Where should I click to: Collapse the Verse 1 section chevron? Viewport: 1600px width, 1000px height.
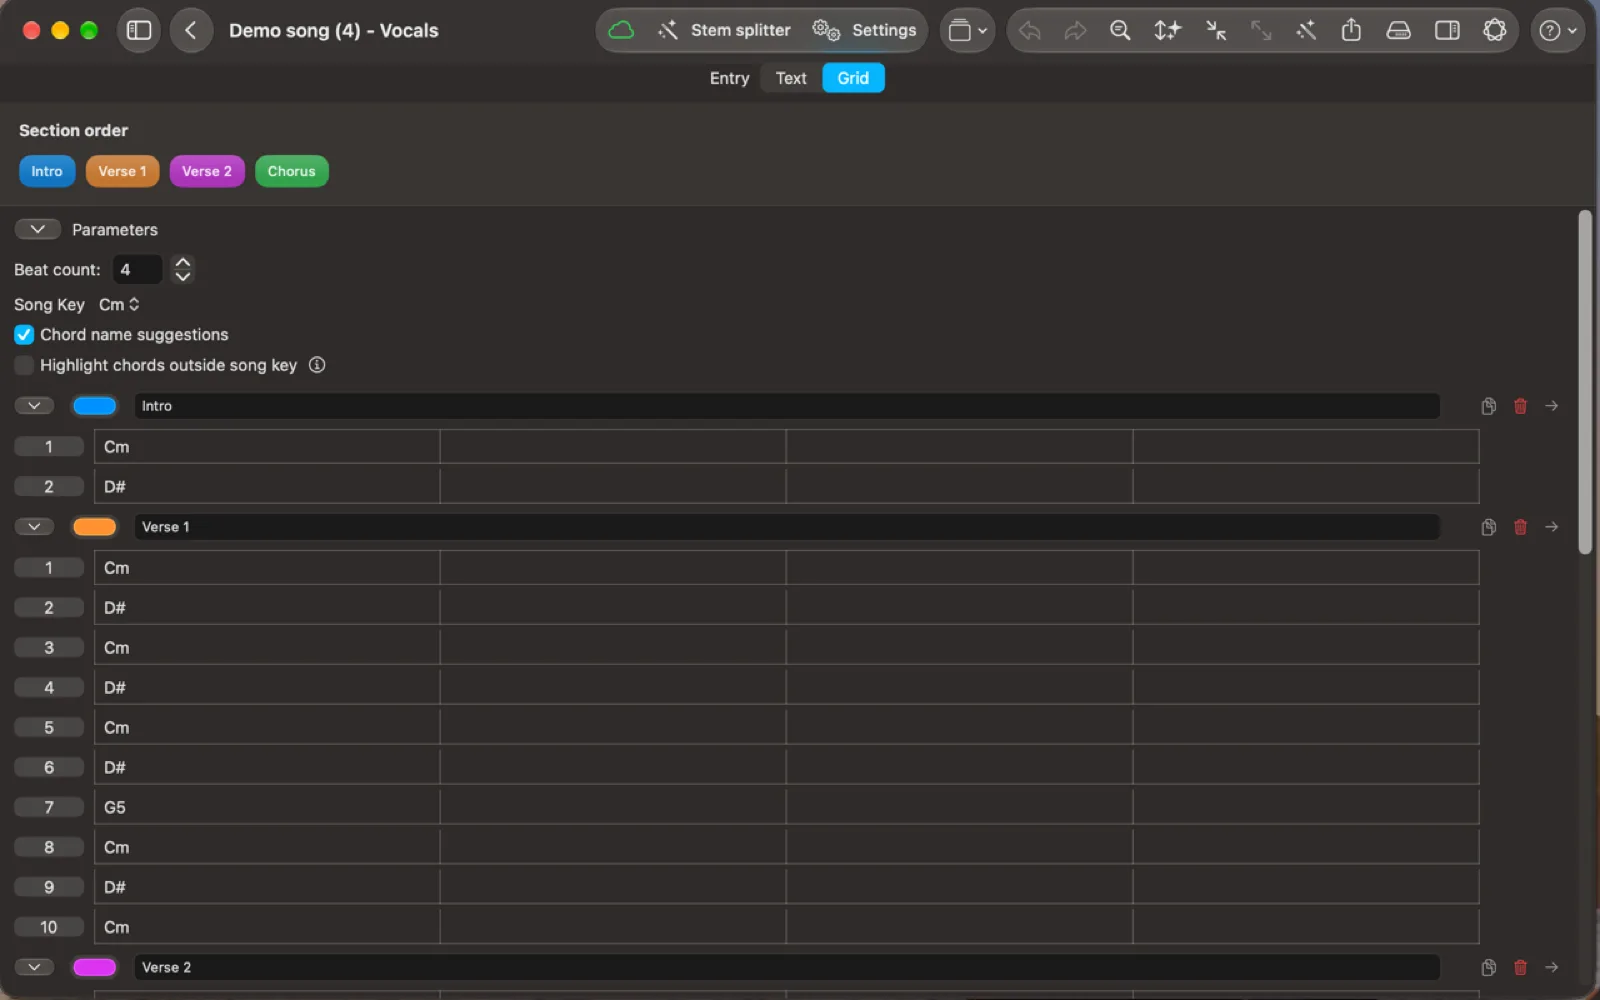click(x=34, y=527)
